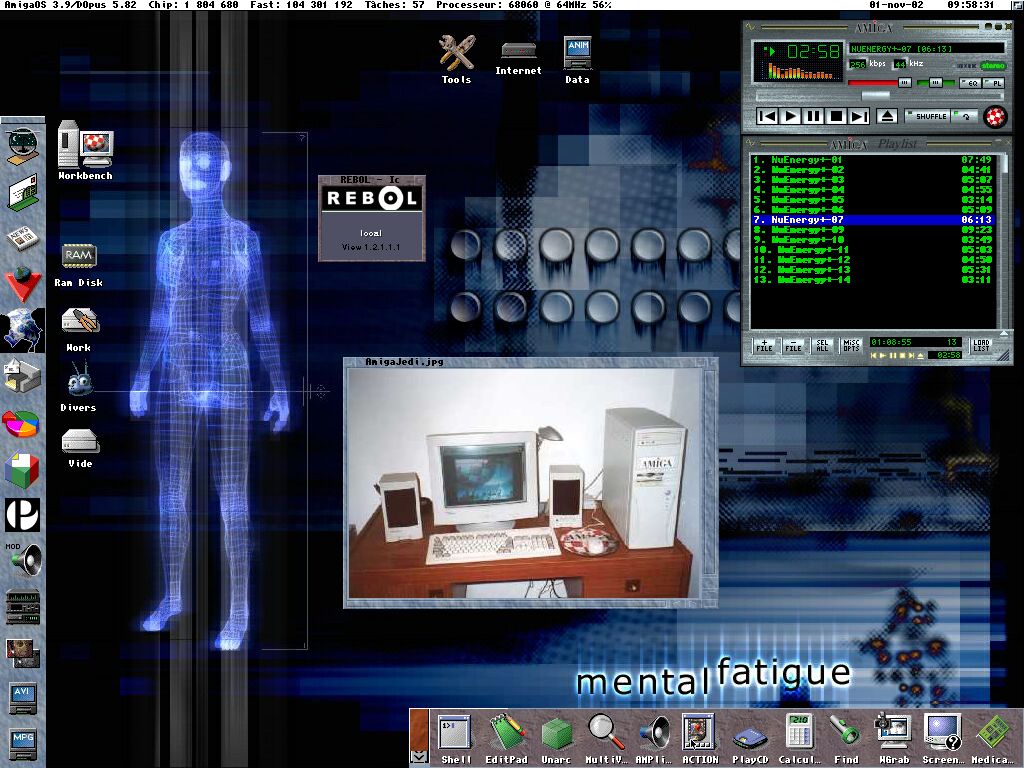Screen dimensions: 1024x768
Task: Click the newspaper NEWS icon in left dock
Action: (x=22, y=238)
